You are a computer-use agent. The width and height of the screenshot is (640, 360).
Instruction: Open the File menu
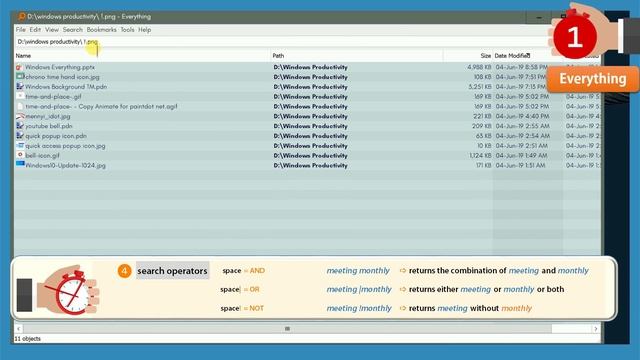coord(20,30)
